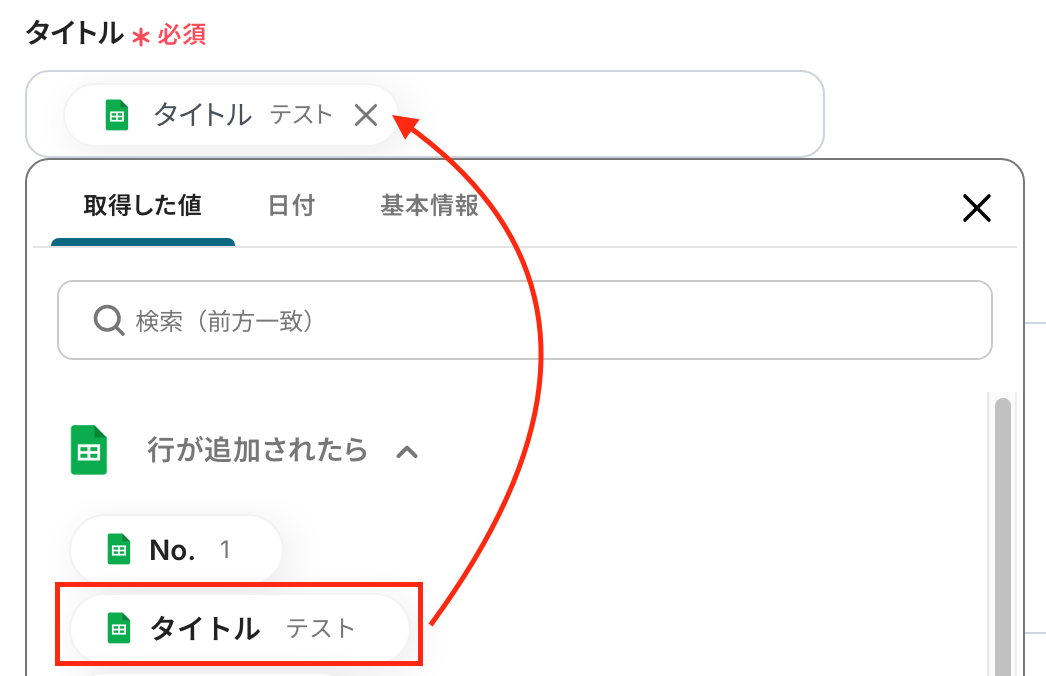The height and width of the screenshot is (676, 1046).
Task: Click the テスト sample value in the タイトル option
Action: (320, 628)
